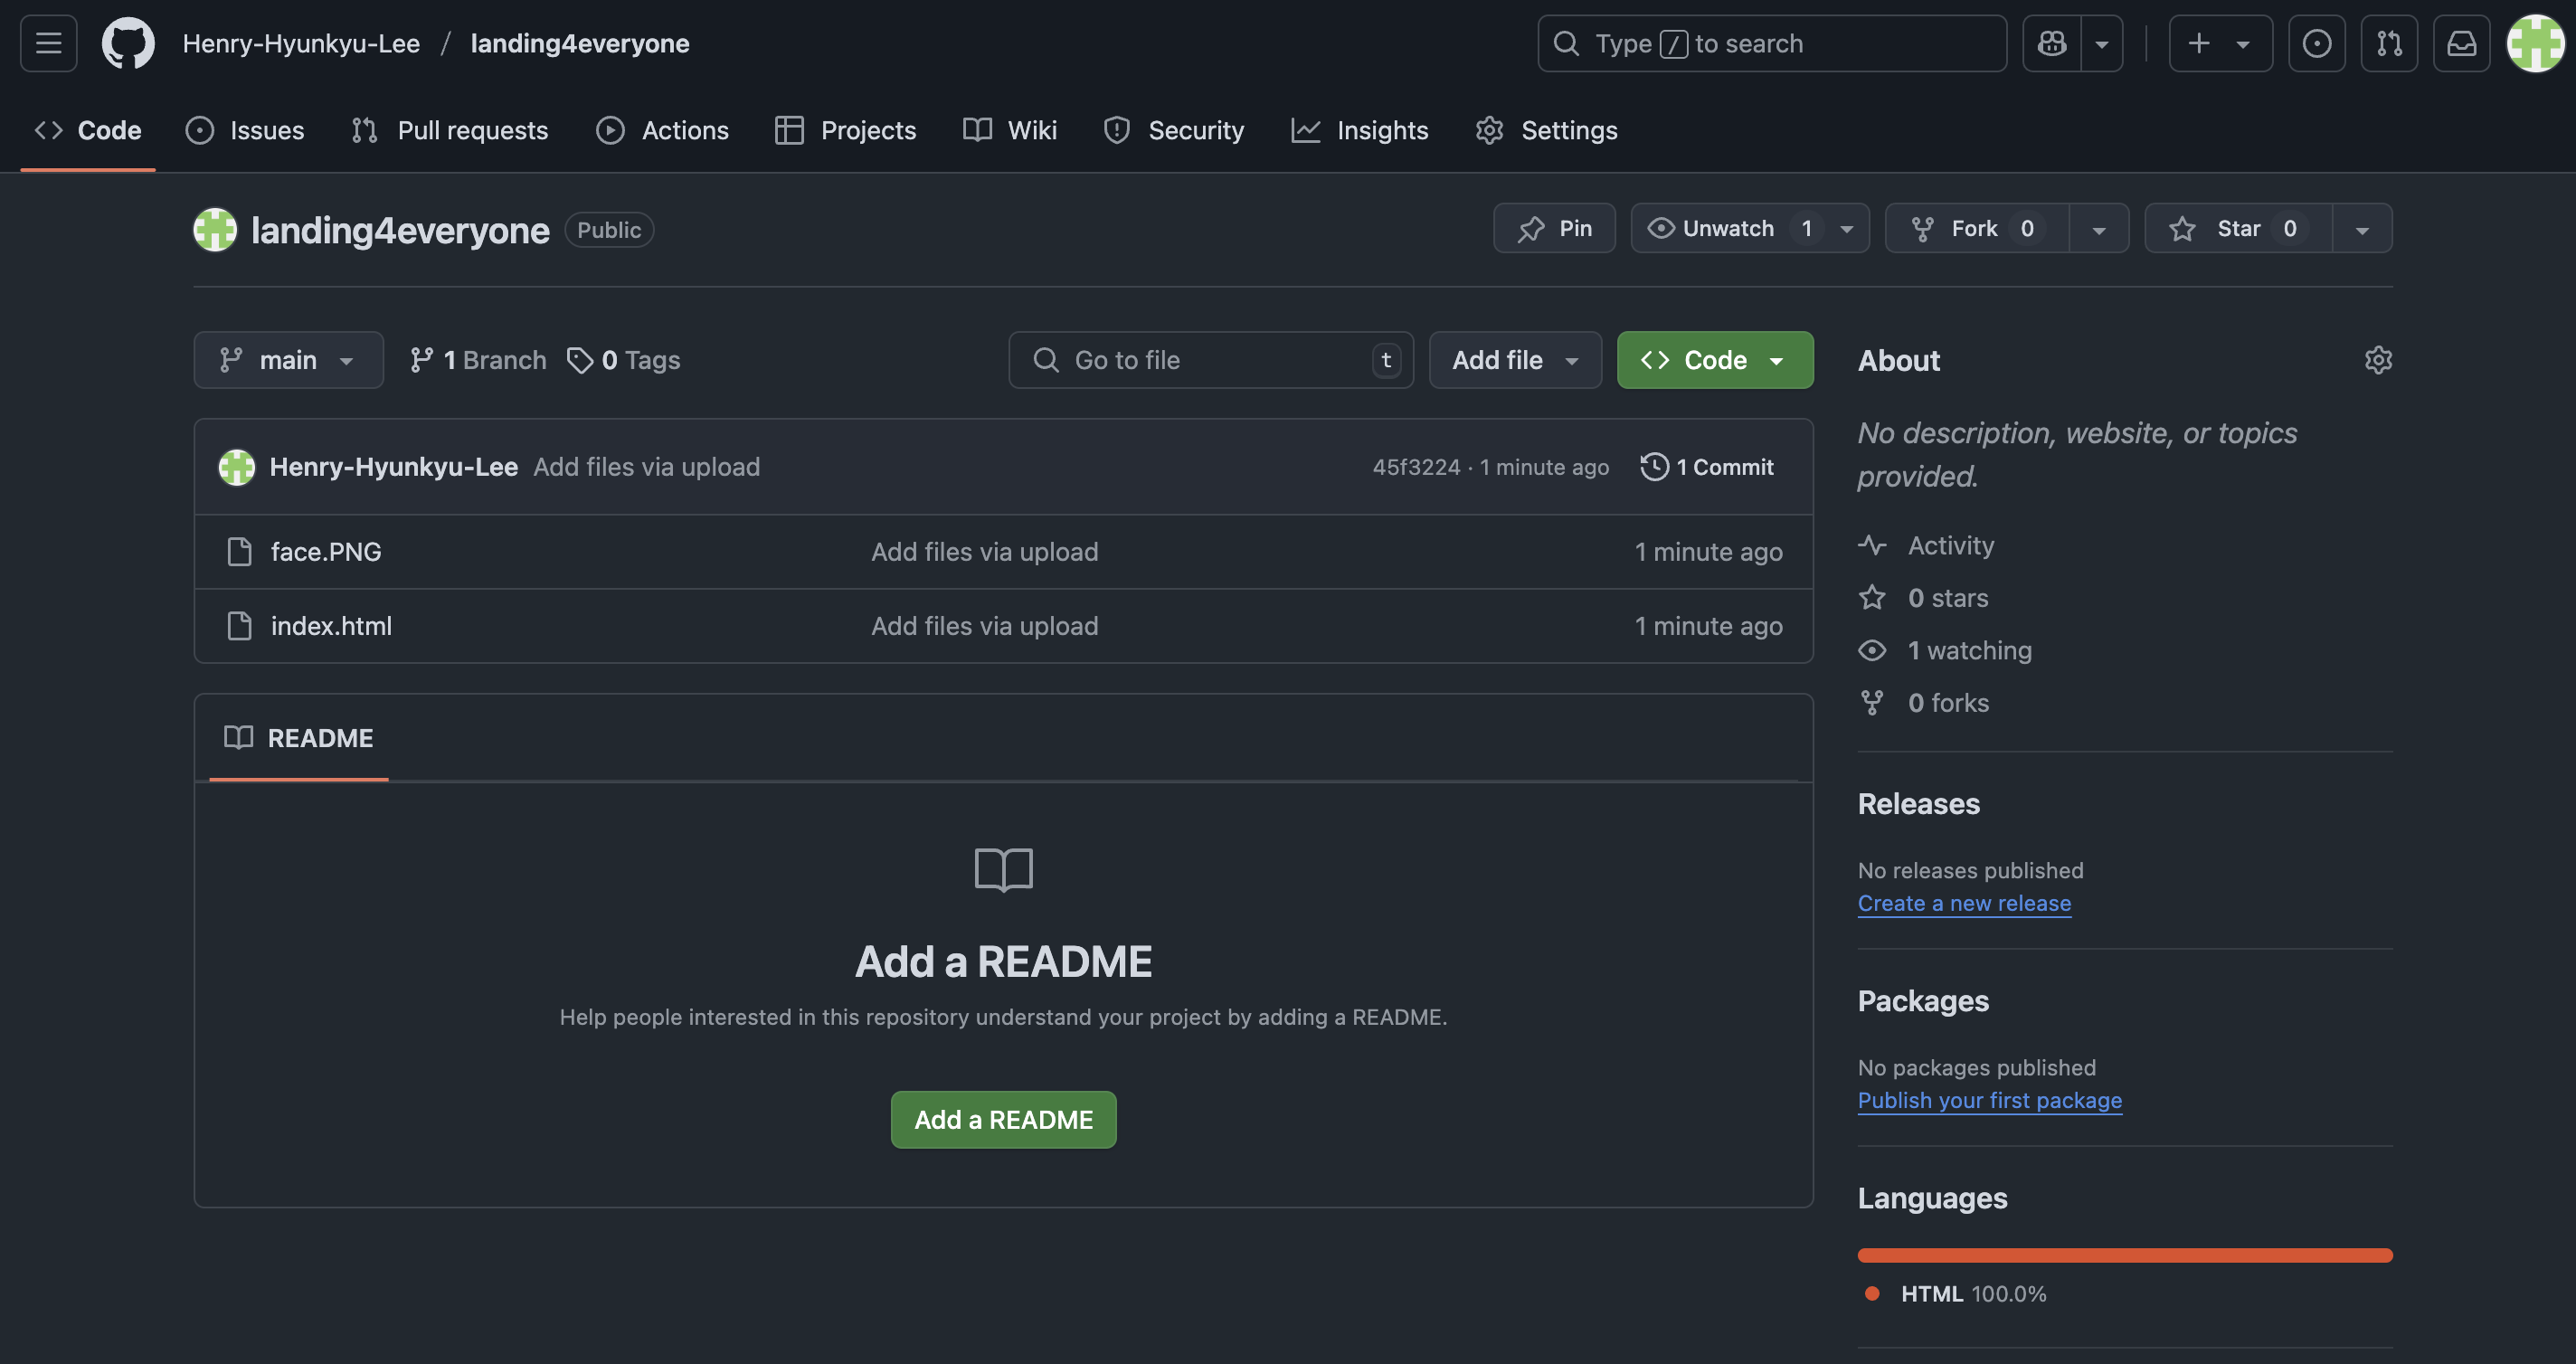Open the Pull requests tab
This screenshot has width=2576, height=1364.
click(x=450, y=130)
